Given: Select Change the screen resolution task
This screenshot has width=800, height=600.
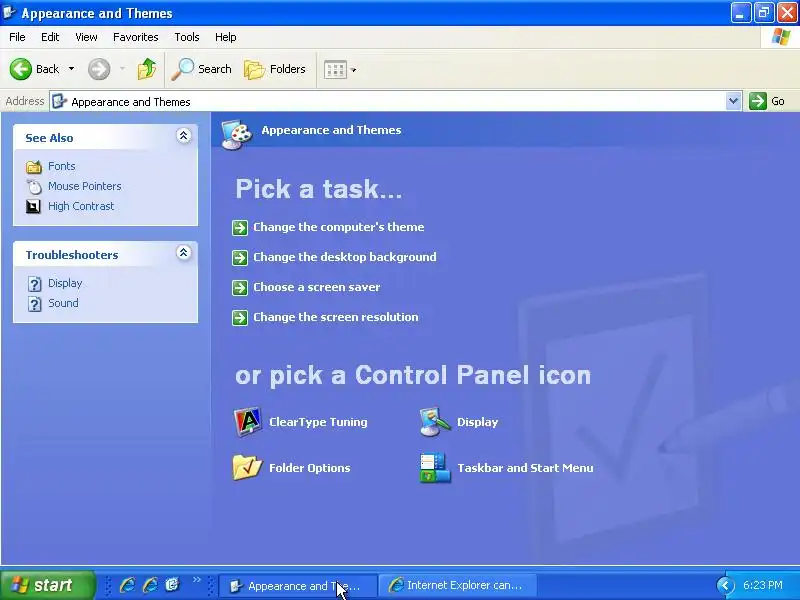Looking at the screenshot, I should (x=336, y=317).
